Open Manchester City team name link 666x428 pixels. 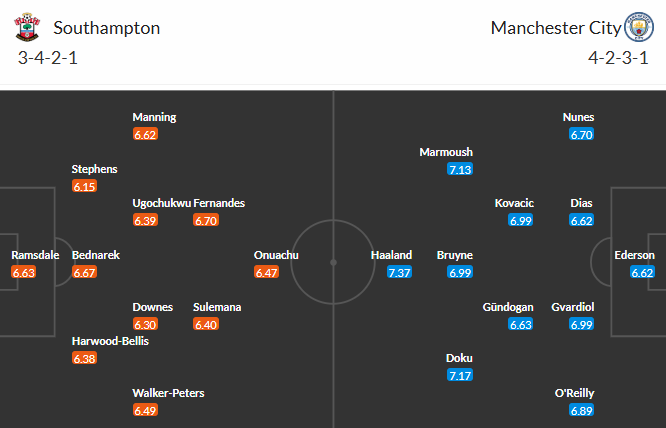[x=556, y=28]
